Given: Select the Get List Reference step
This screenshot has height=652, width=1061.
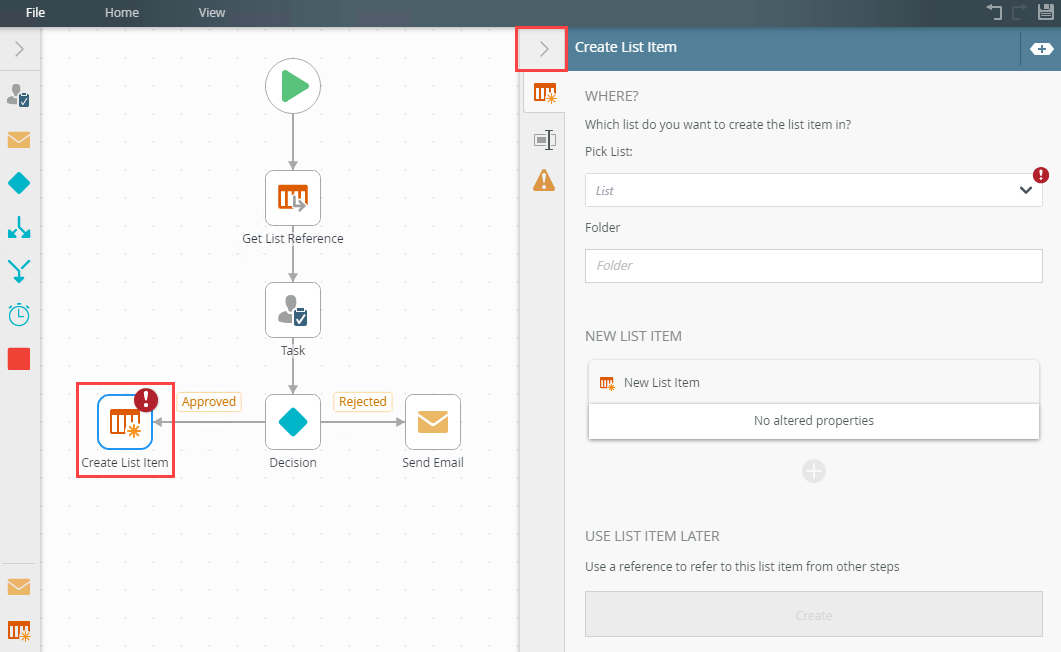Looking at the screenshot, I should (x=293, y=197).
